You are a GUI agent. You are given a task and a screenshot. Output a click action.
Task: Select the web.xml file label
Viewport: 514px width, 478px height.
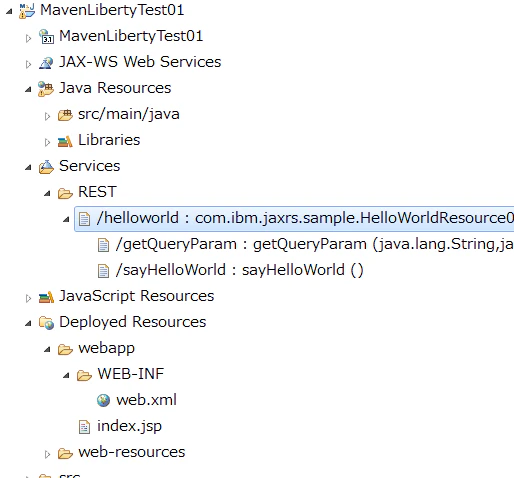click(146, 400)
